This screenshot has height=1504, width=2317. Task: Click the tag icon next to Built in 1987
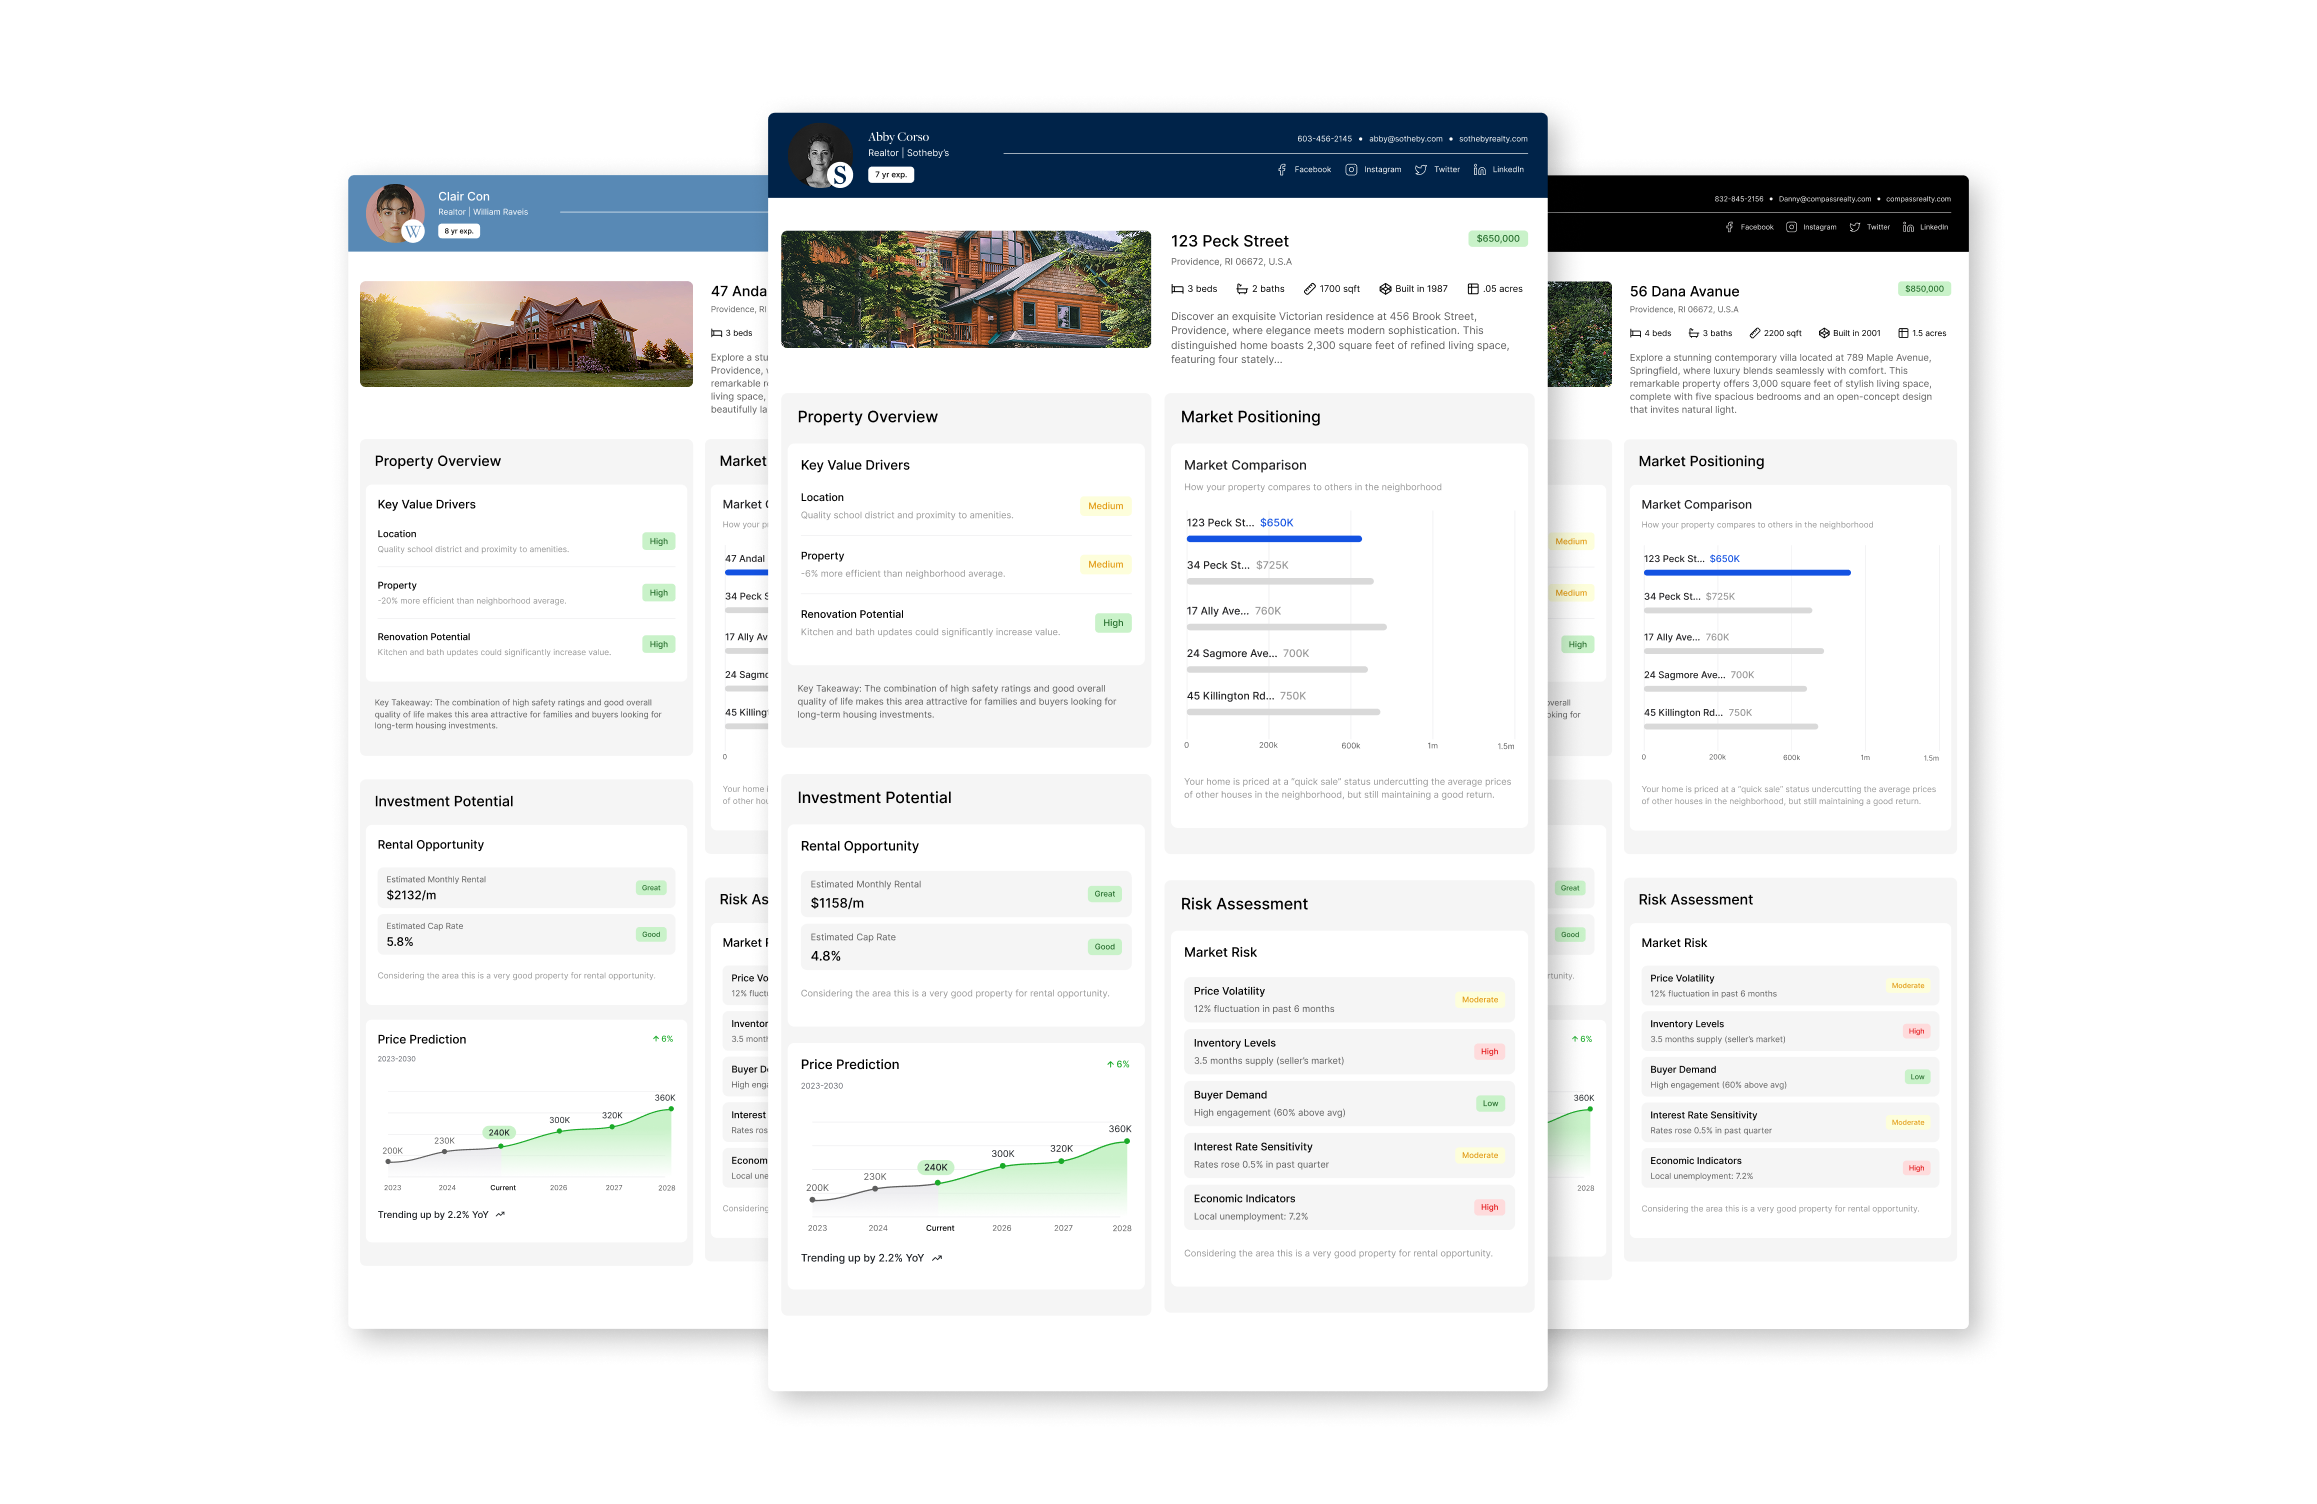pyautogui.click(x=1385, y=288)
